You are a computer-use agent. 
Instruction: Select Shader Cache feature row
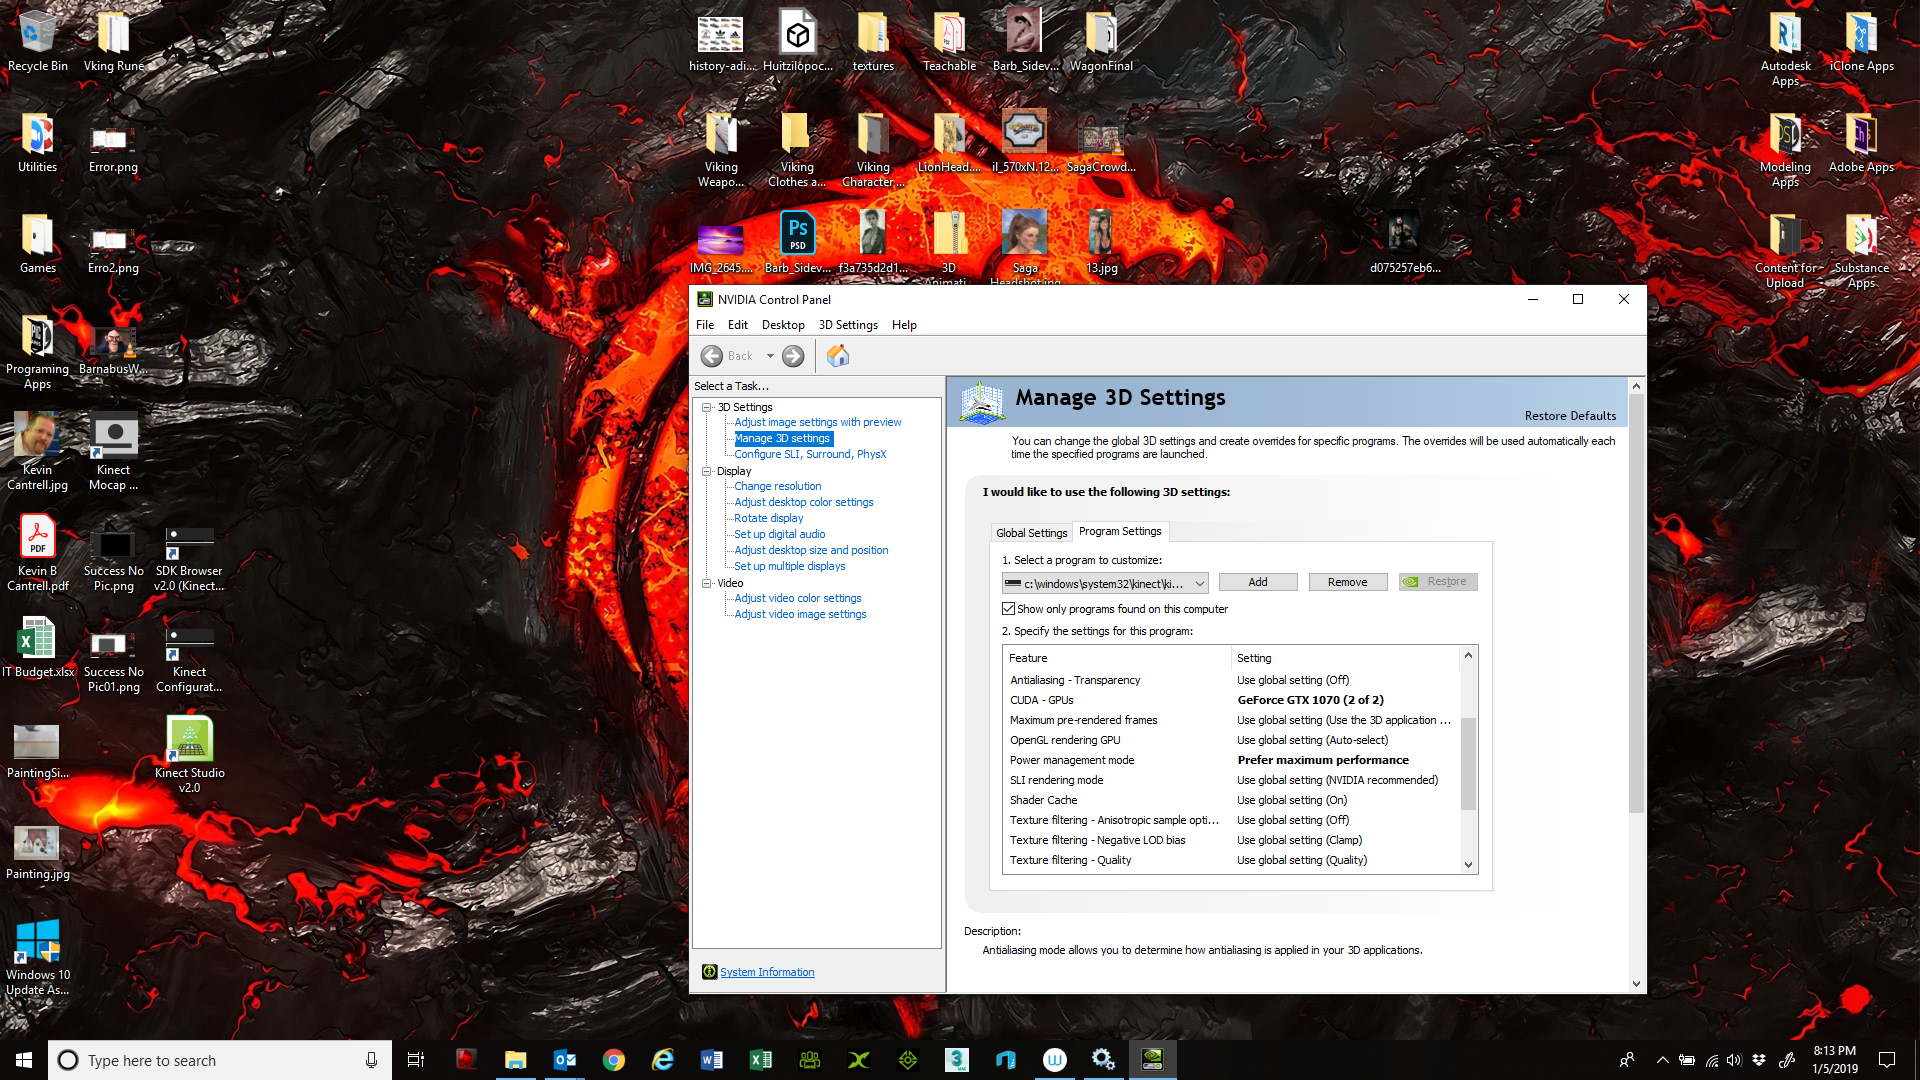1232,800
